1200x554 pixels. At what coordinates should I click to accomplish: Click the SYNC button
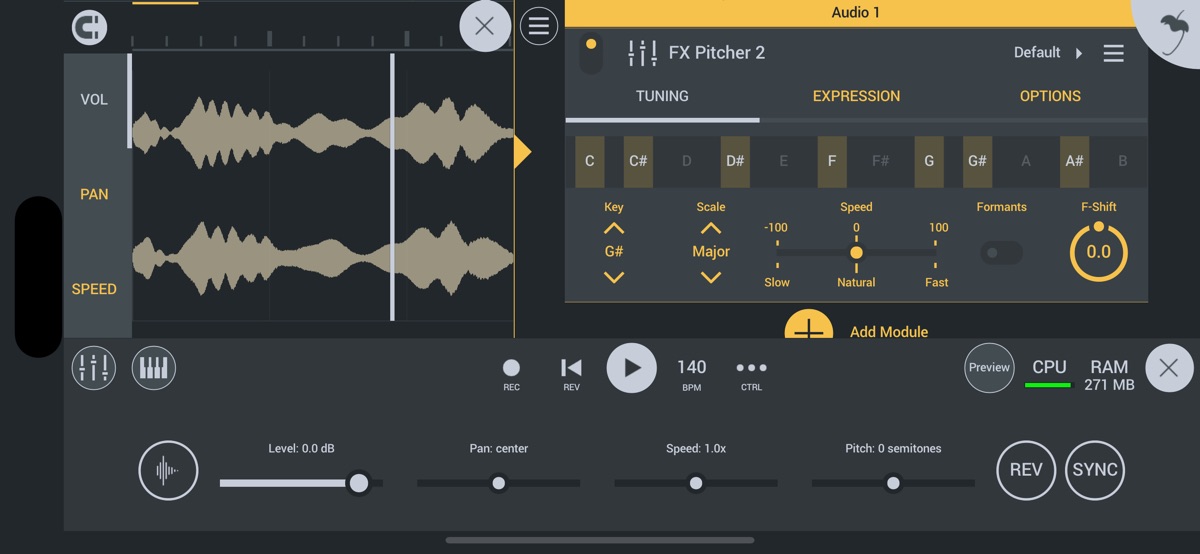click(1094, 470)
